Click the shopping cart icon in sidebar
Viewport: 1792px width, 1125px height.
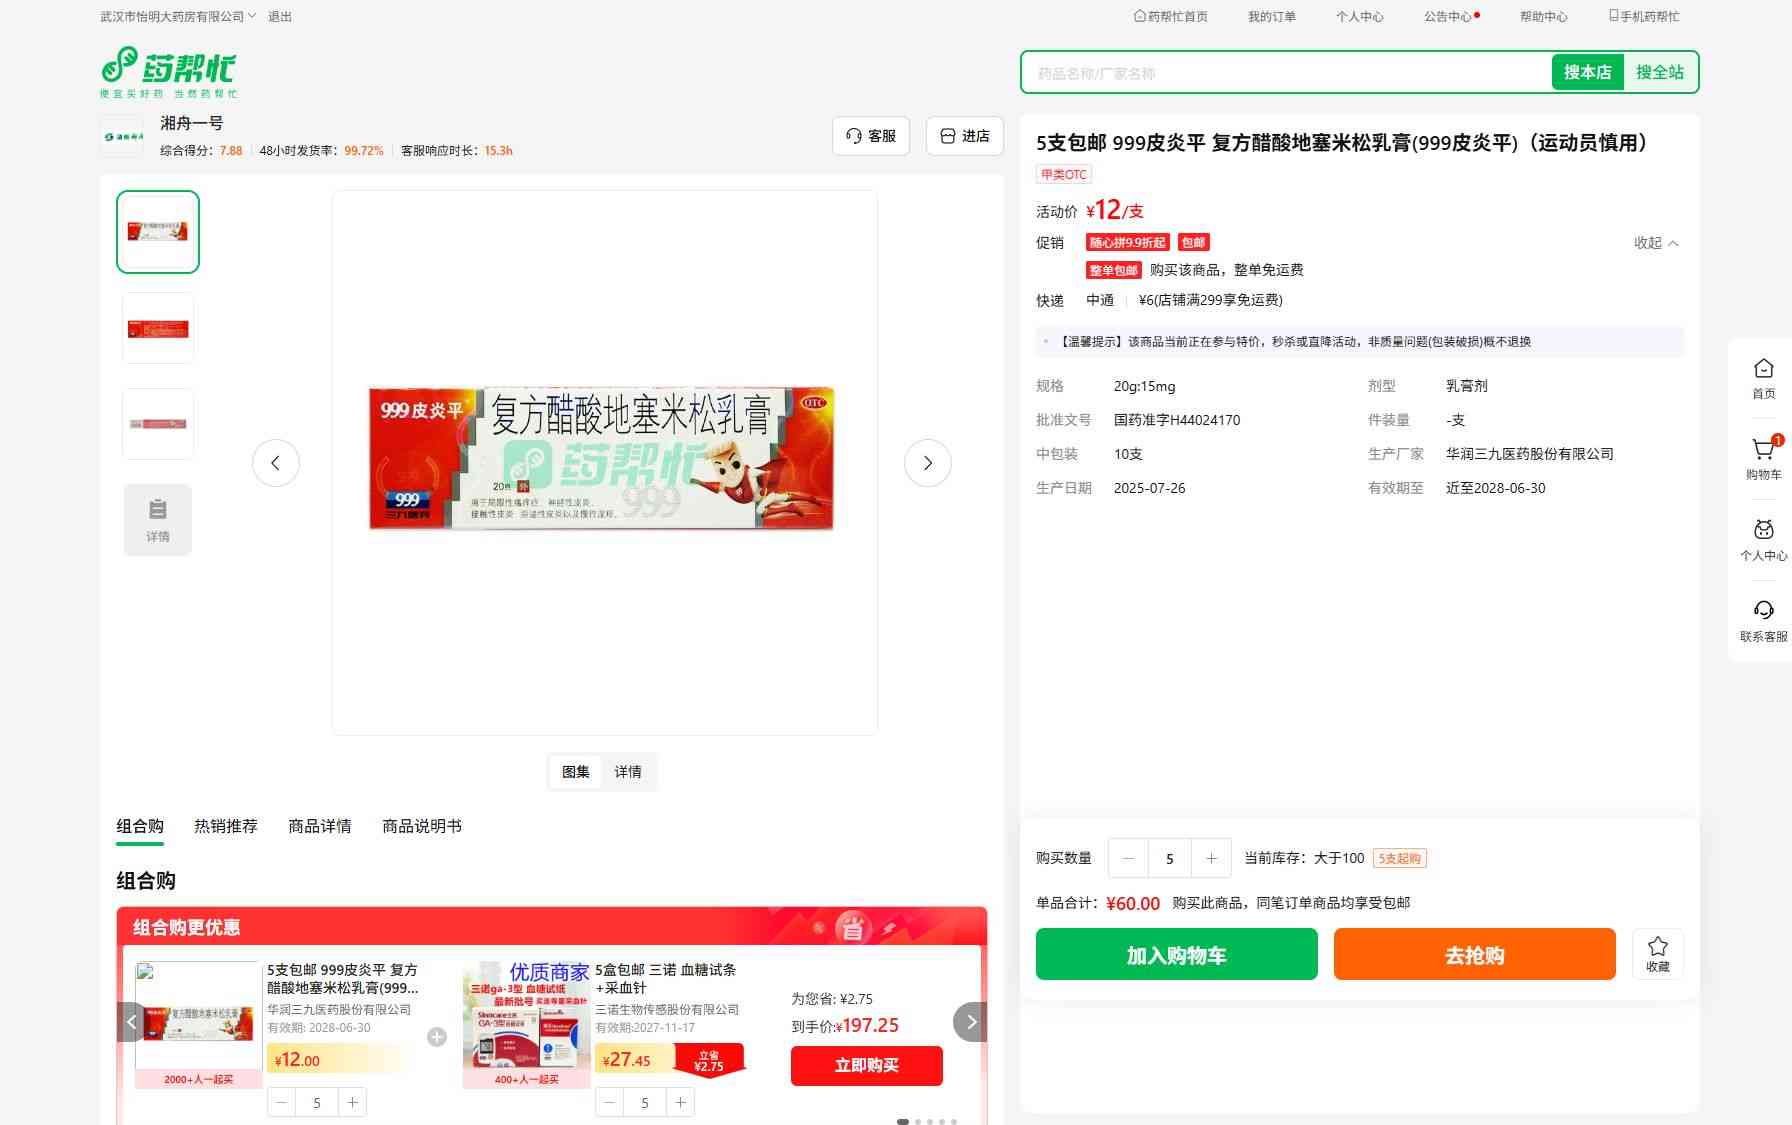pos(1763,452)
